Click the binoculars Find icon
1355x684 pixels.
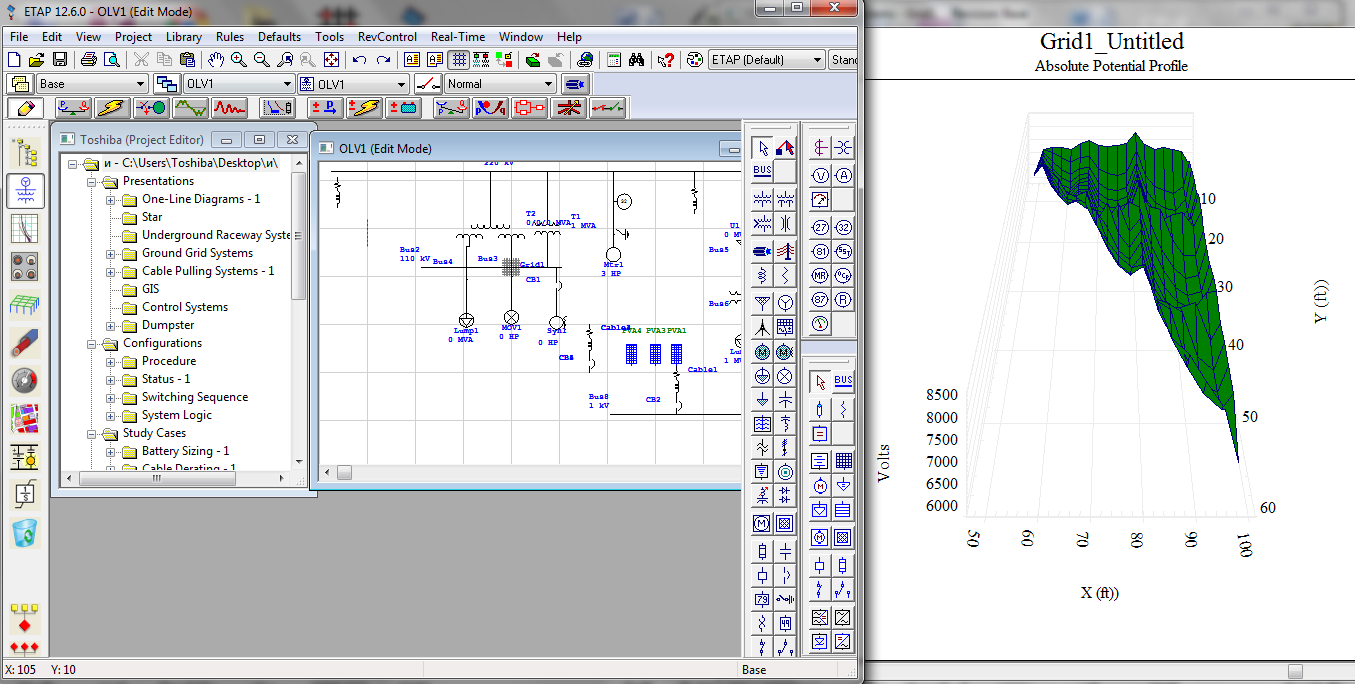tap(636, 60)
